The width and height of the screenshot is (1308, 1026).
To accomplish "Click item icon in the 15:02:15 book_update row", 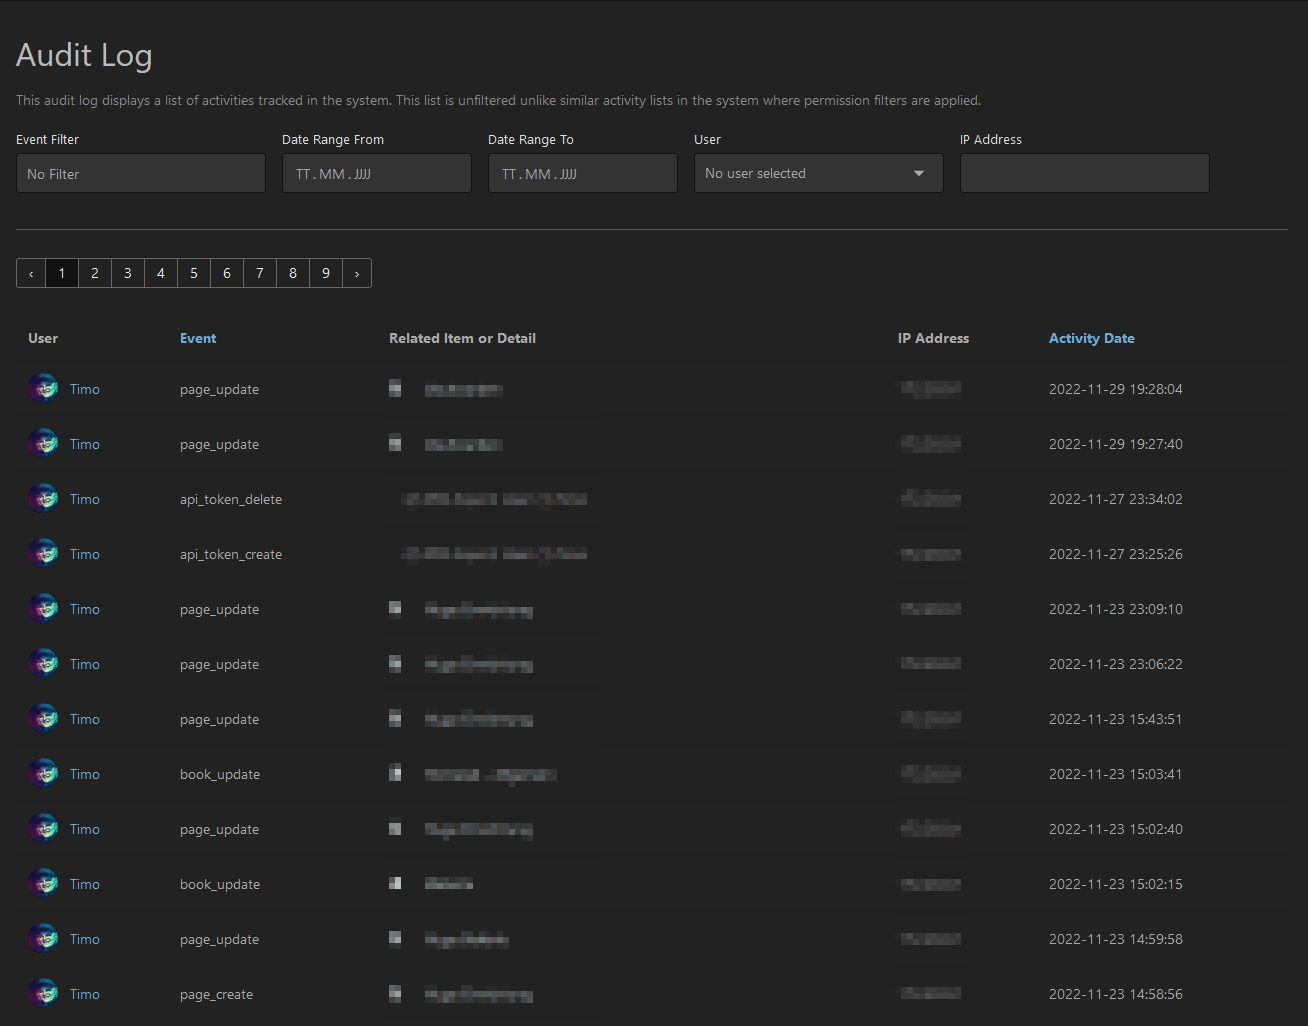I will click(395, 883).
